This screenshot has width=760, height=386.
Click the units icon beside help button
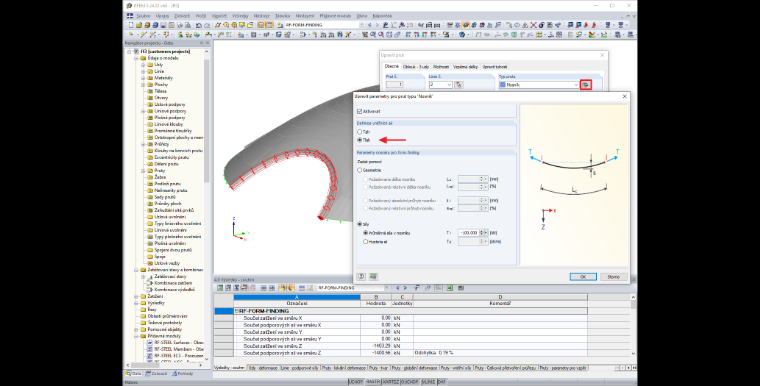pyautogui.click(x=373, y=276)
